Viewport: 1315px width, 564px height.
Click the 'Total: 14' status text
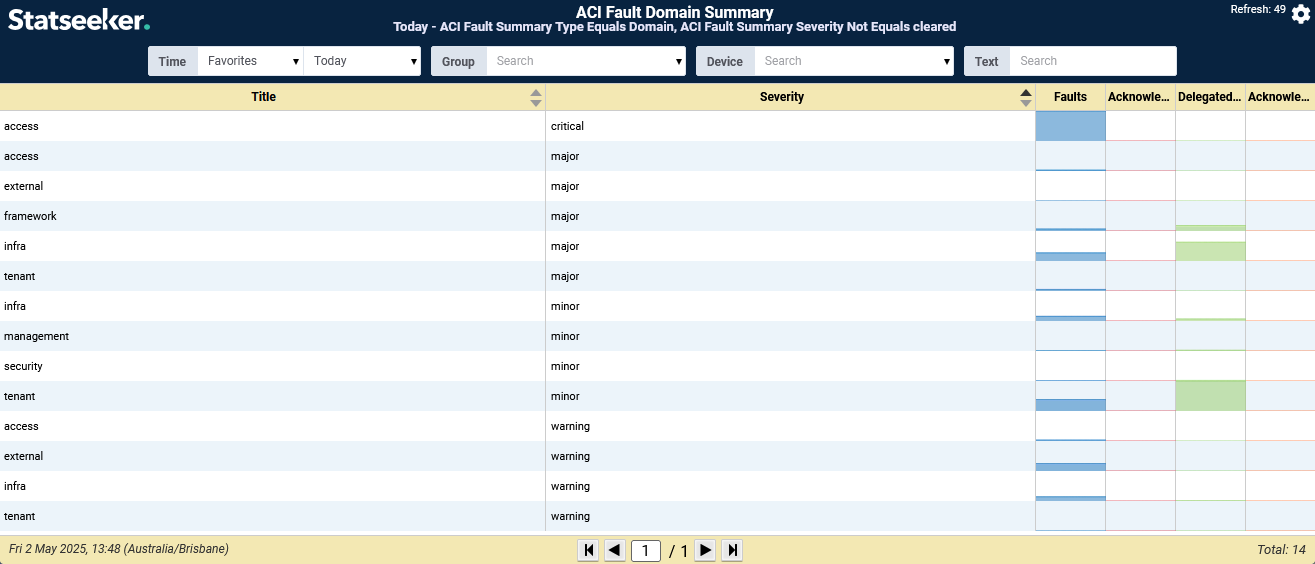click(1281, 550)
